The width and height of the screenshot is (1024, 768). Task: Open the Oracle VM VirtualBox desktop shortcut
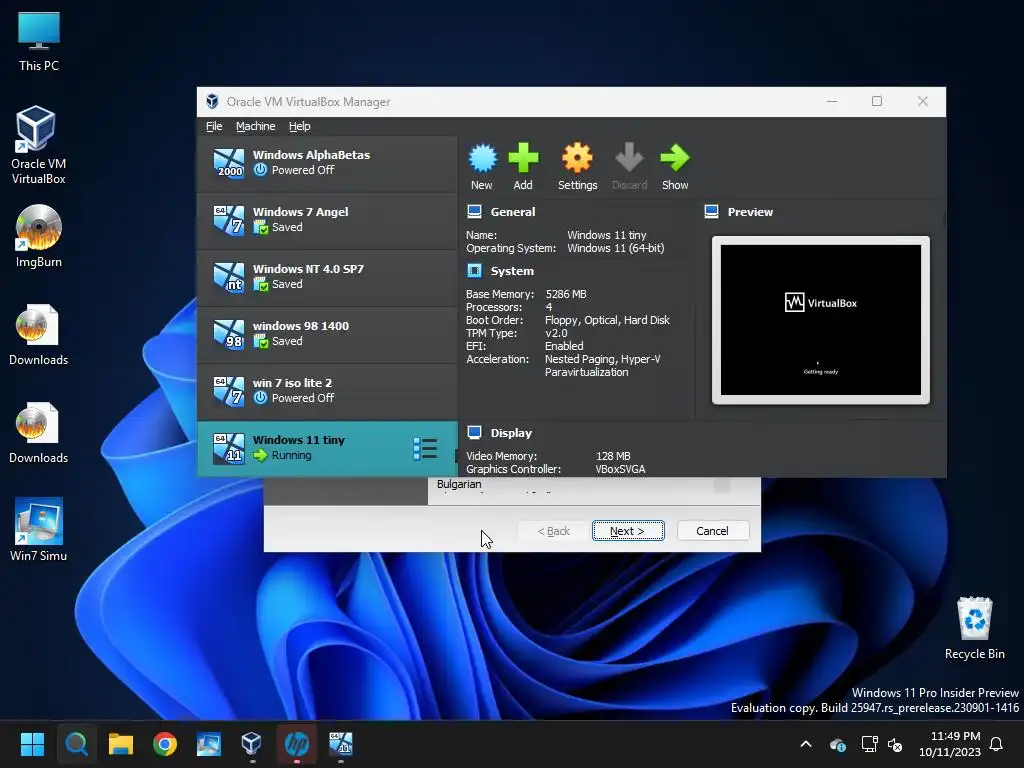(39, 146)
